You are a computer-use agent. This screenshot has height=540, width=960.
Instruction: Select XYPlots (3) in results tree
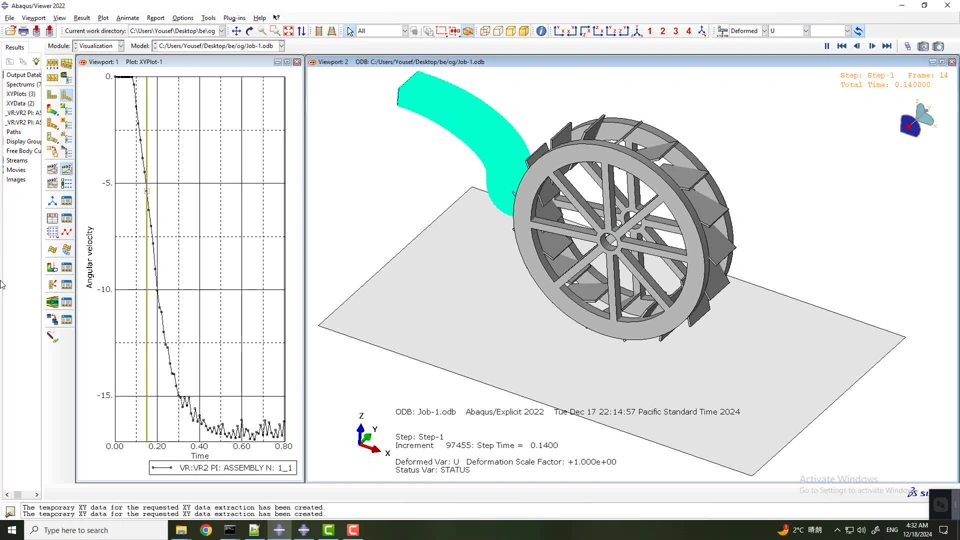20,94
